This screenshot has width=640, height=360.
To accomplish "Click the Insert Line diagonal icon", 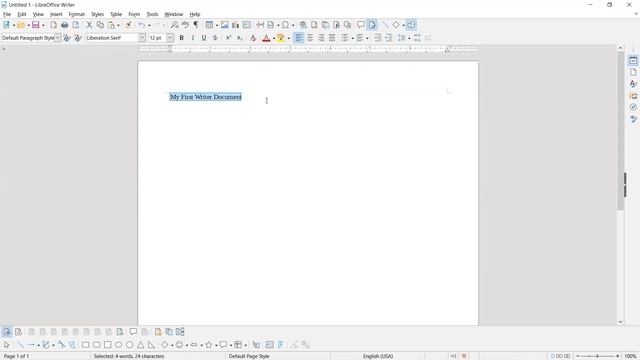I will coord(385,25).
